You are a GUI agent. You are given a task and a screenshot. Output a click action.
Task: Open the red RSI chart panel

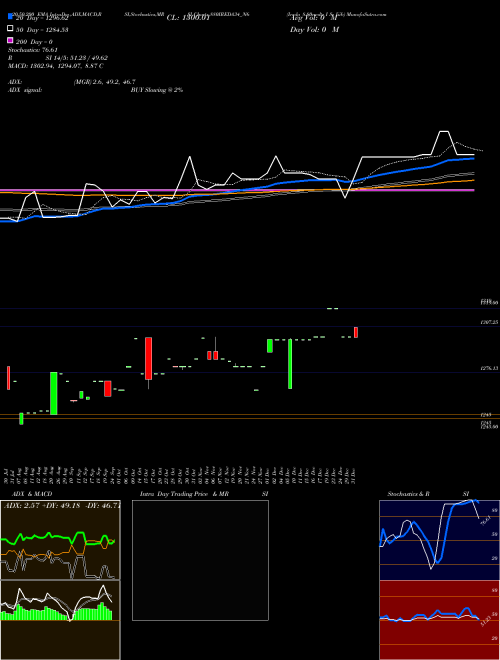click(439, 620)
